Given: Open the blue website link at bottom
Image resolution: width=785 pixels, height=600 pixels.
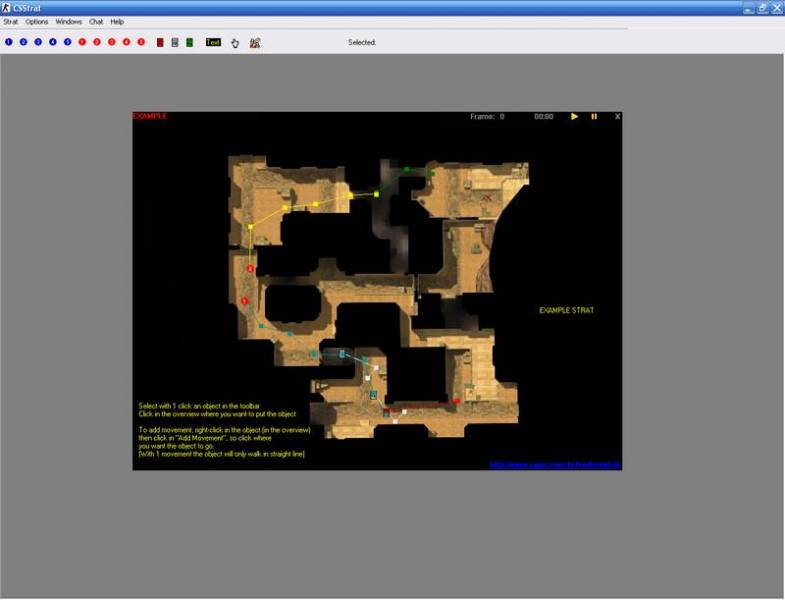Looking at the screenshot, I should pyautogui.click(x=555, y=465).
